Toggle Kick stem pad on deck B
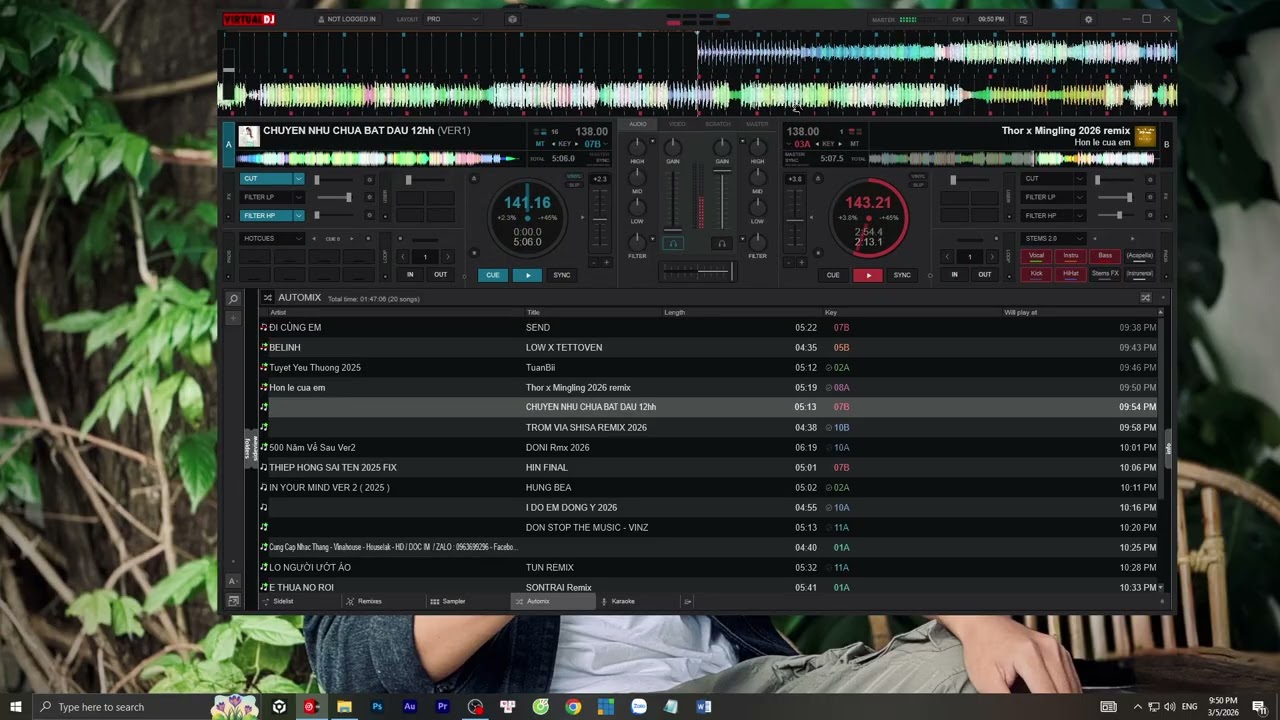The image size is (1280, 720). point(1036,273)
